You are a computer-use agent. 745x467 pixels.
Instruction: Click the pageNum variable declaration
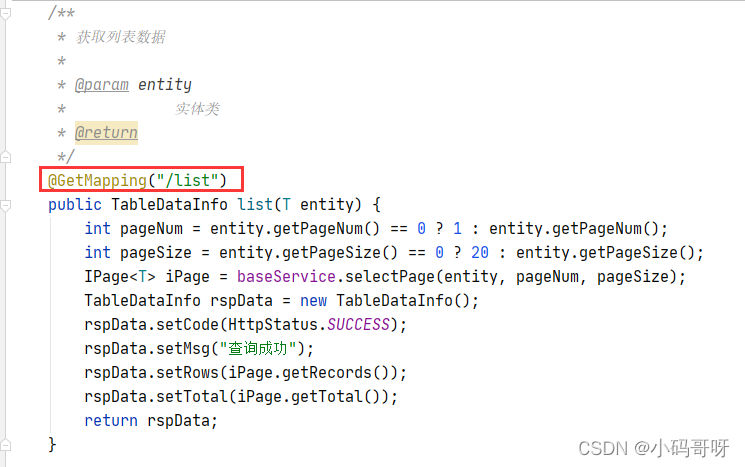point(151,229)
